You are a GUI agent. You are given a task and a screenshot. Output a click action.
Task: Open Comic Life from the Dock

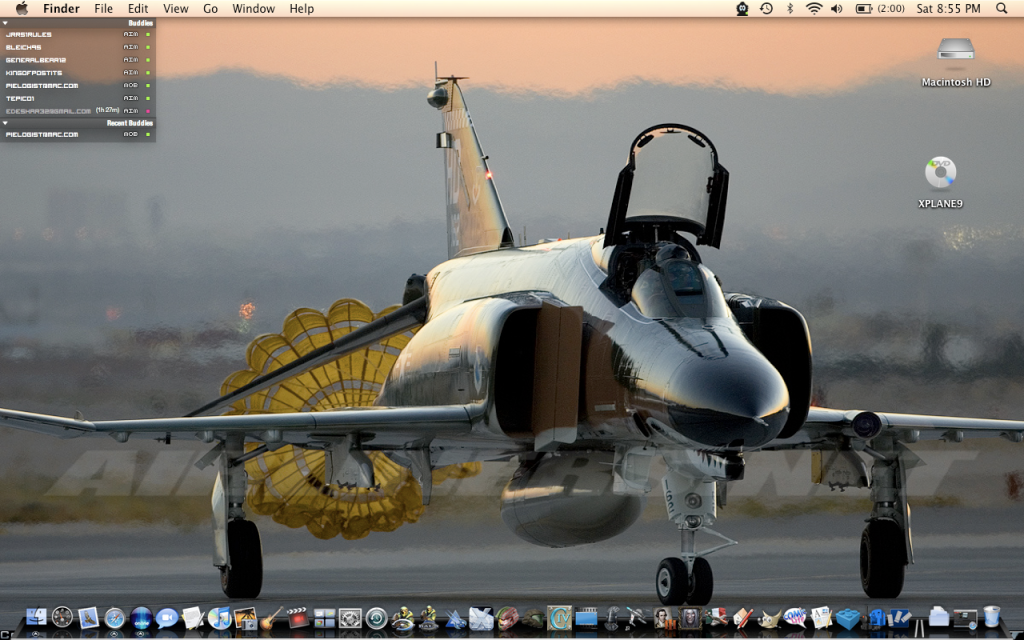[x=795, y=618]
